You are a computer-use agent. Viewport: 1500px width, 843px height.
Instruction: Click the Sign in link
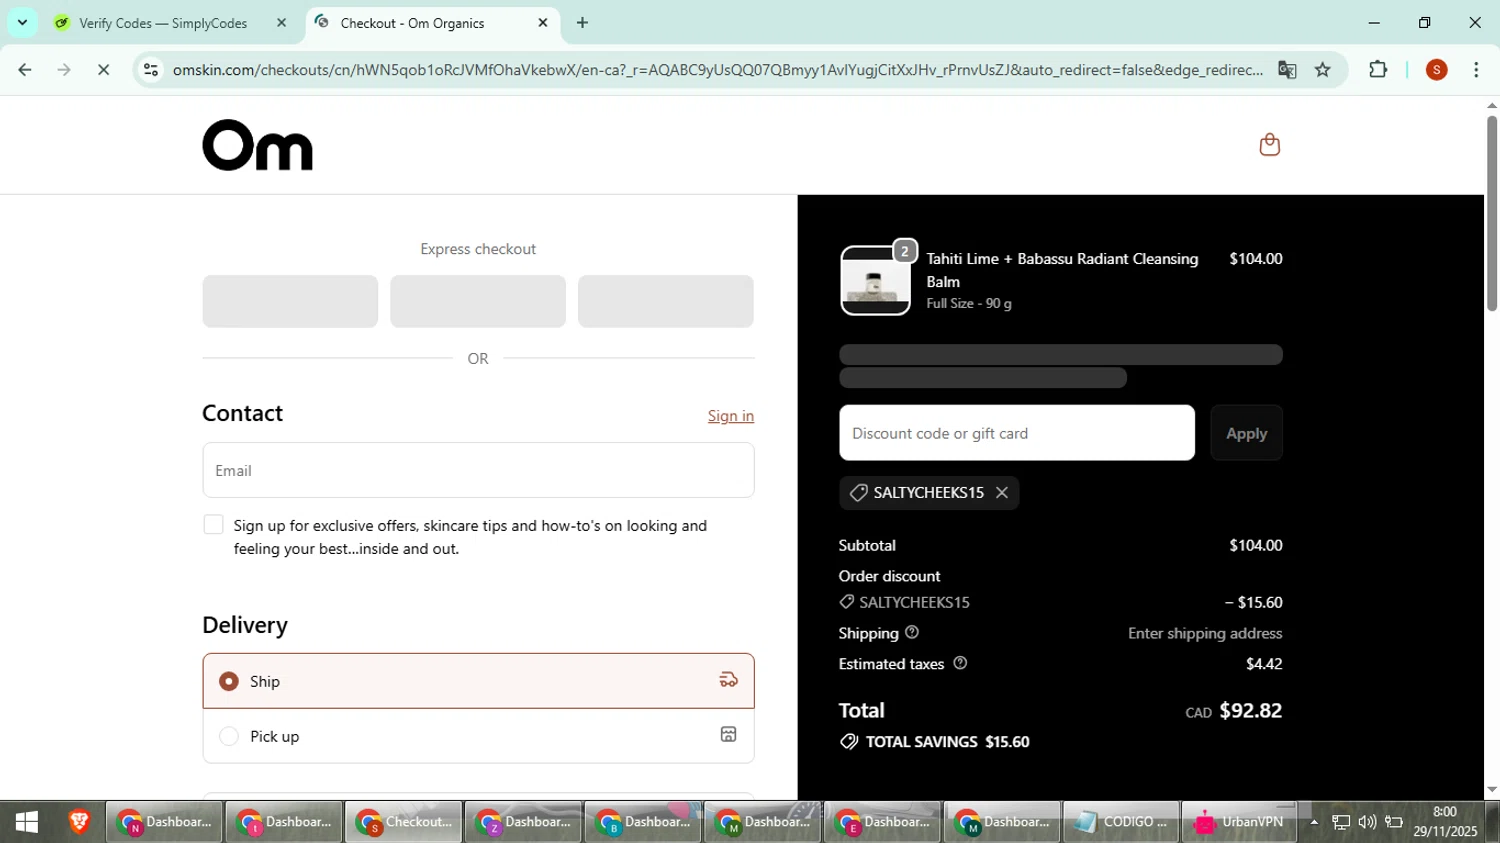(x=731, y=416)
